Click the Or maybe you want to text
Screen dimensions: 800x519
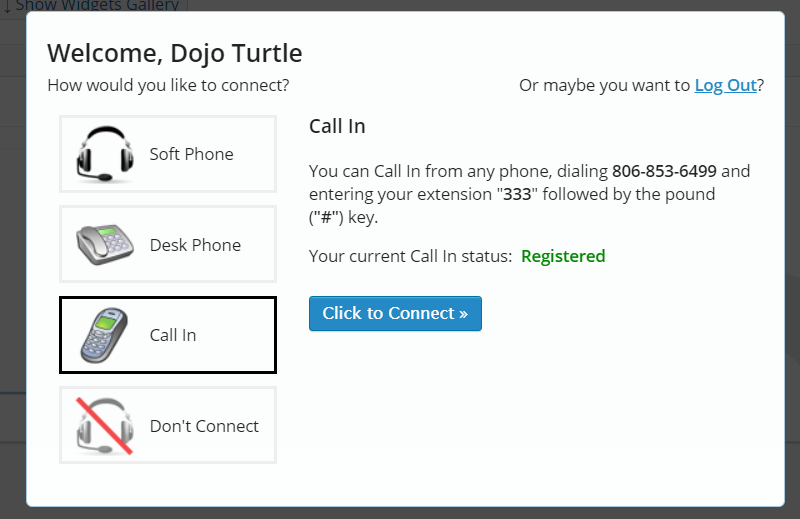tap(604, 85)
